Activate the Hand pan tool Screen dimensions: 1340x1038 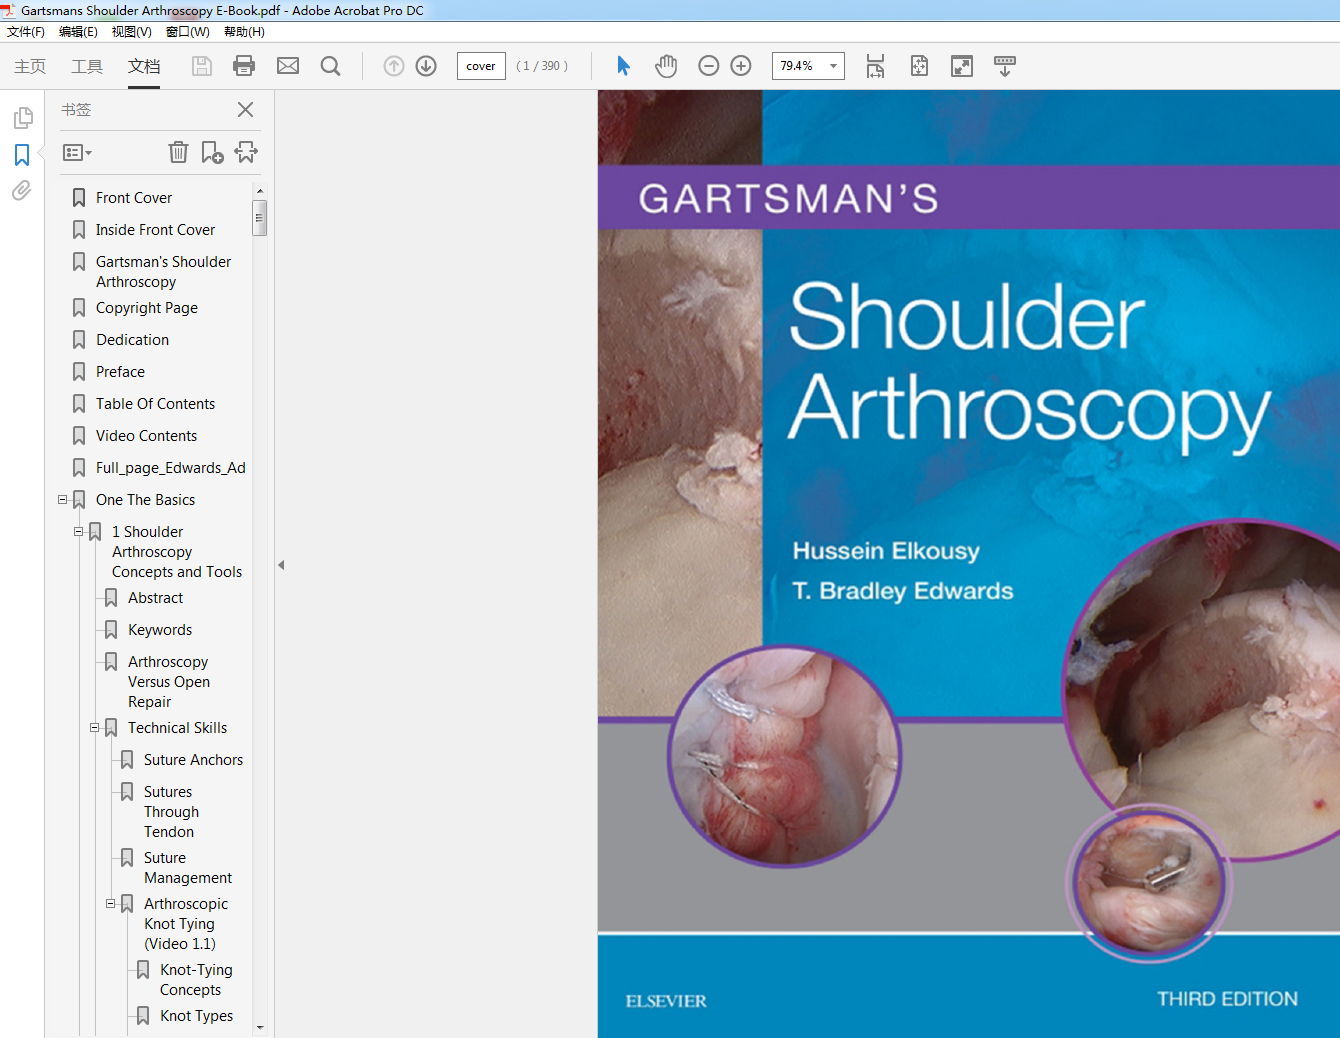666,66
